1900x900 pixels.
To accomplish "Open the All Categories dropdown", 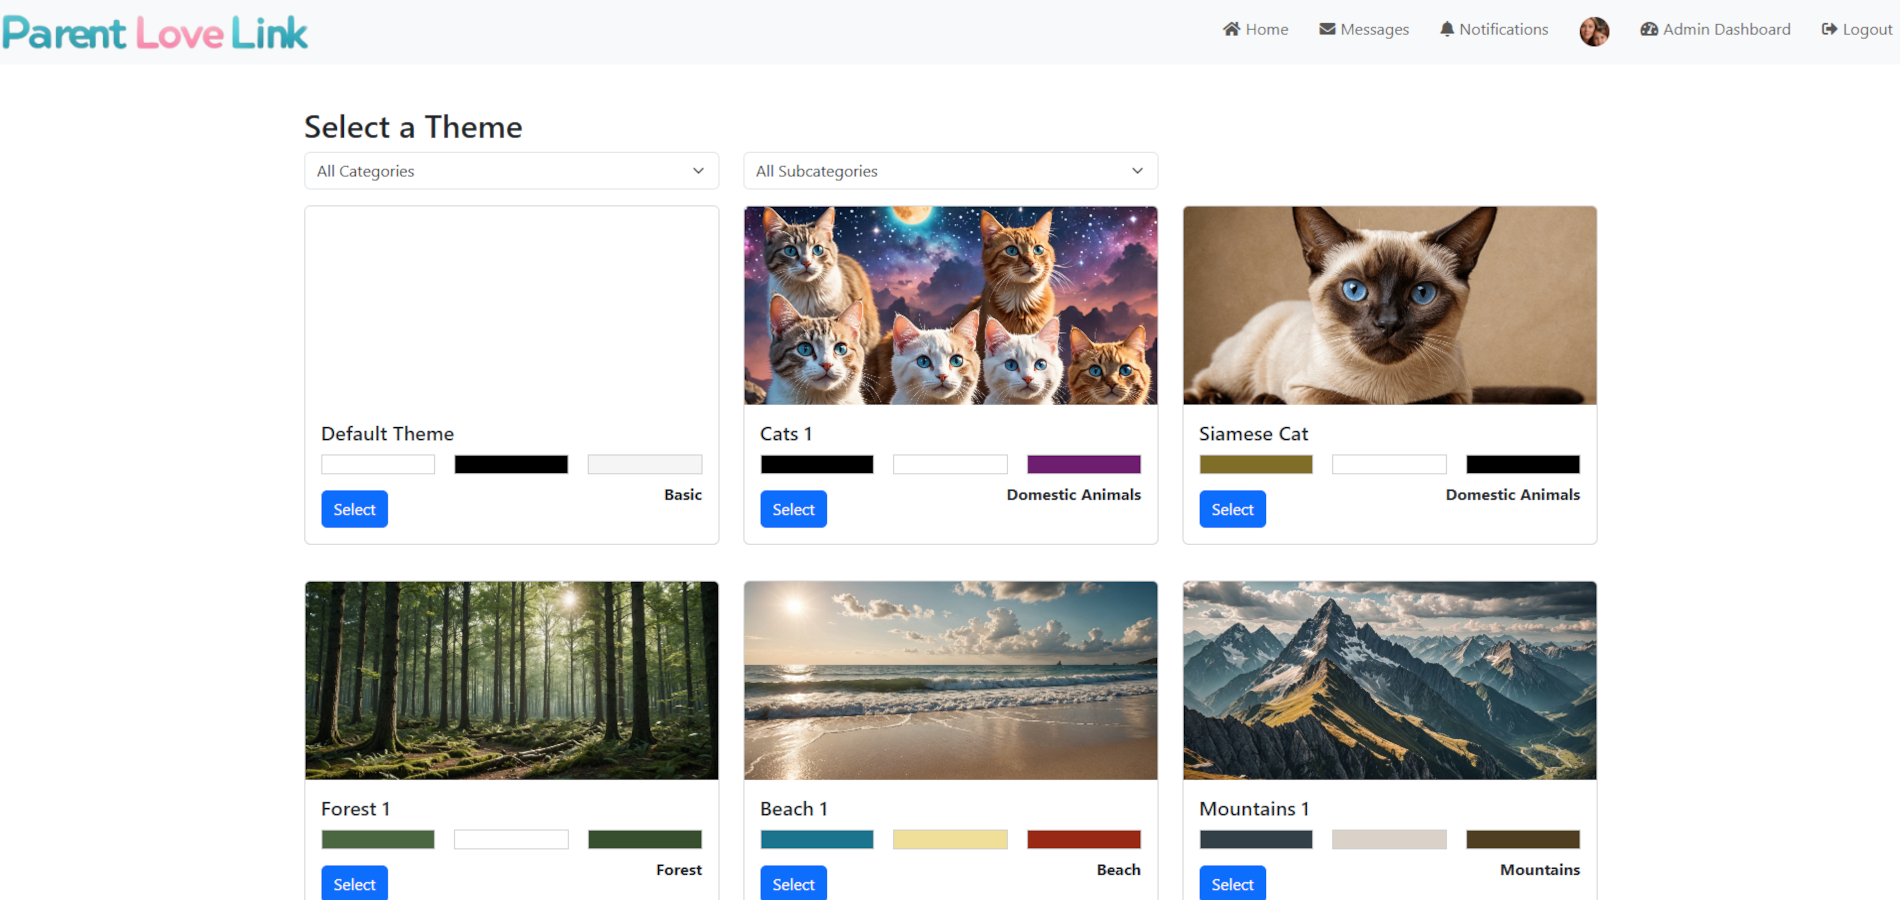I will click(511, 171).
